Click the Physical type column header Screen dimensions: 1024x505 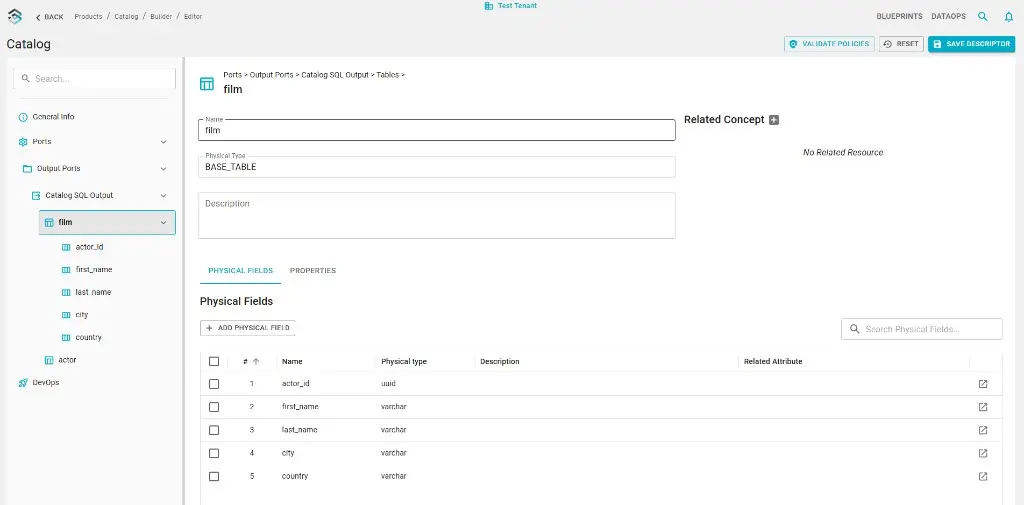click(404, 361)
